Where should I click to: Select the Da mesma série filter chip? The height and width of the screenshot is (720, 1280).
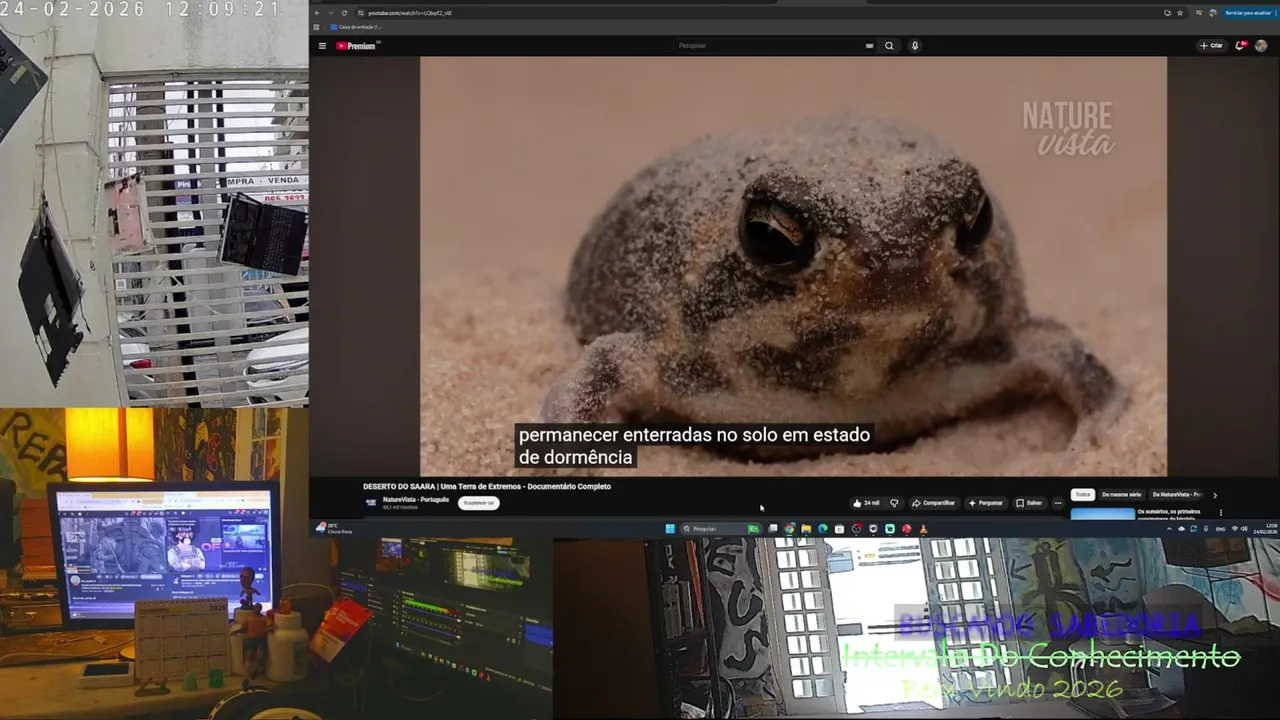1121,495
